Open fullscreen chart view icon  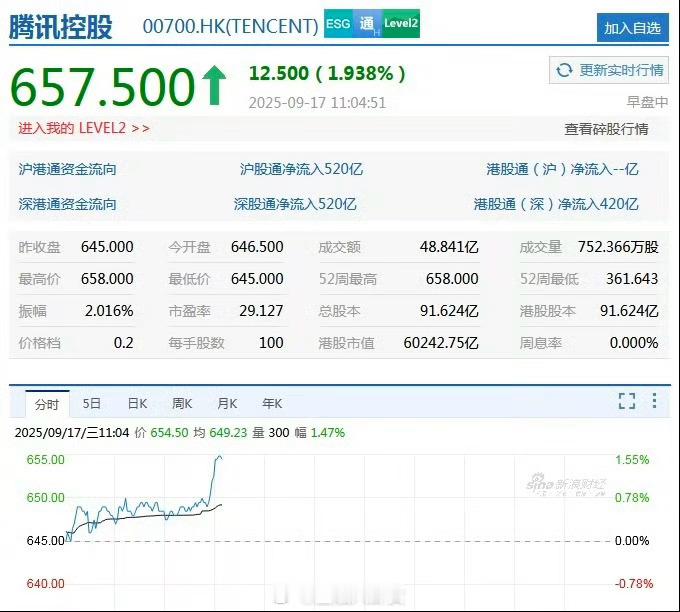point(627,401)
